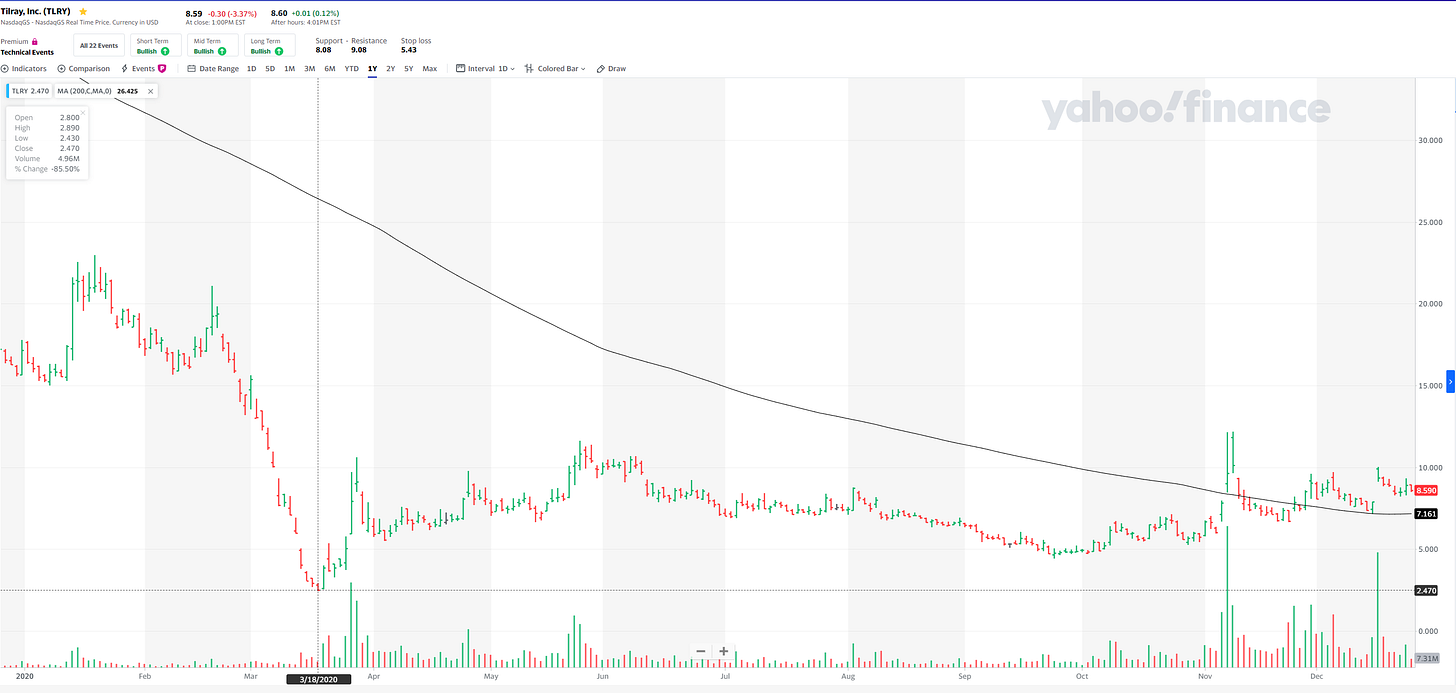Click the watchlist star beside Tilray ticker
This screenshot has height=693, width=1456.
click(x=83, y=11)
